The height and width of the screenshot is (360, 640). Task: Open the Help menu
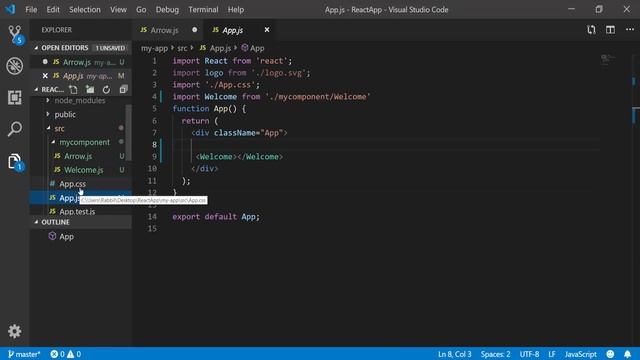[x=236, y=9]
